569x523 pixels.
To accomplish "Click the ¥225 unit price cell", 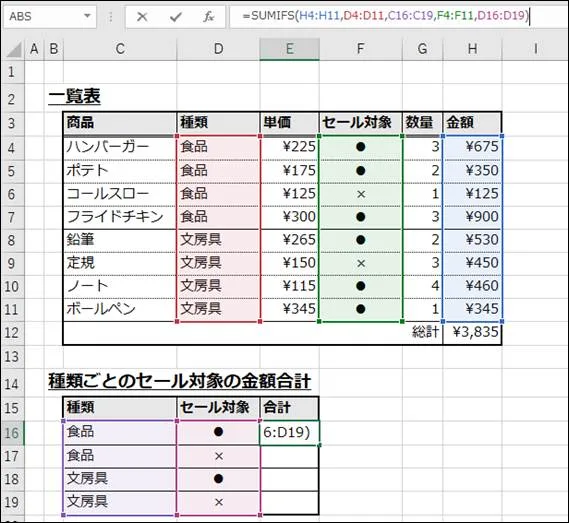I will (290, 147).
